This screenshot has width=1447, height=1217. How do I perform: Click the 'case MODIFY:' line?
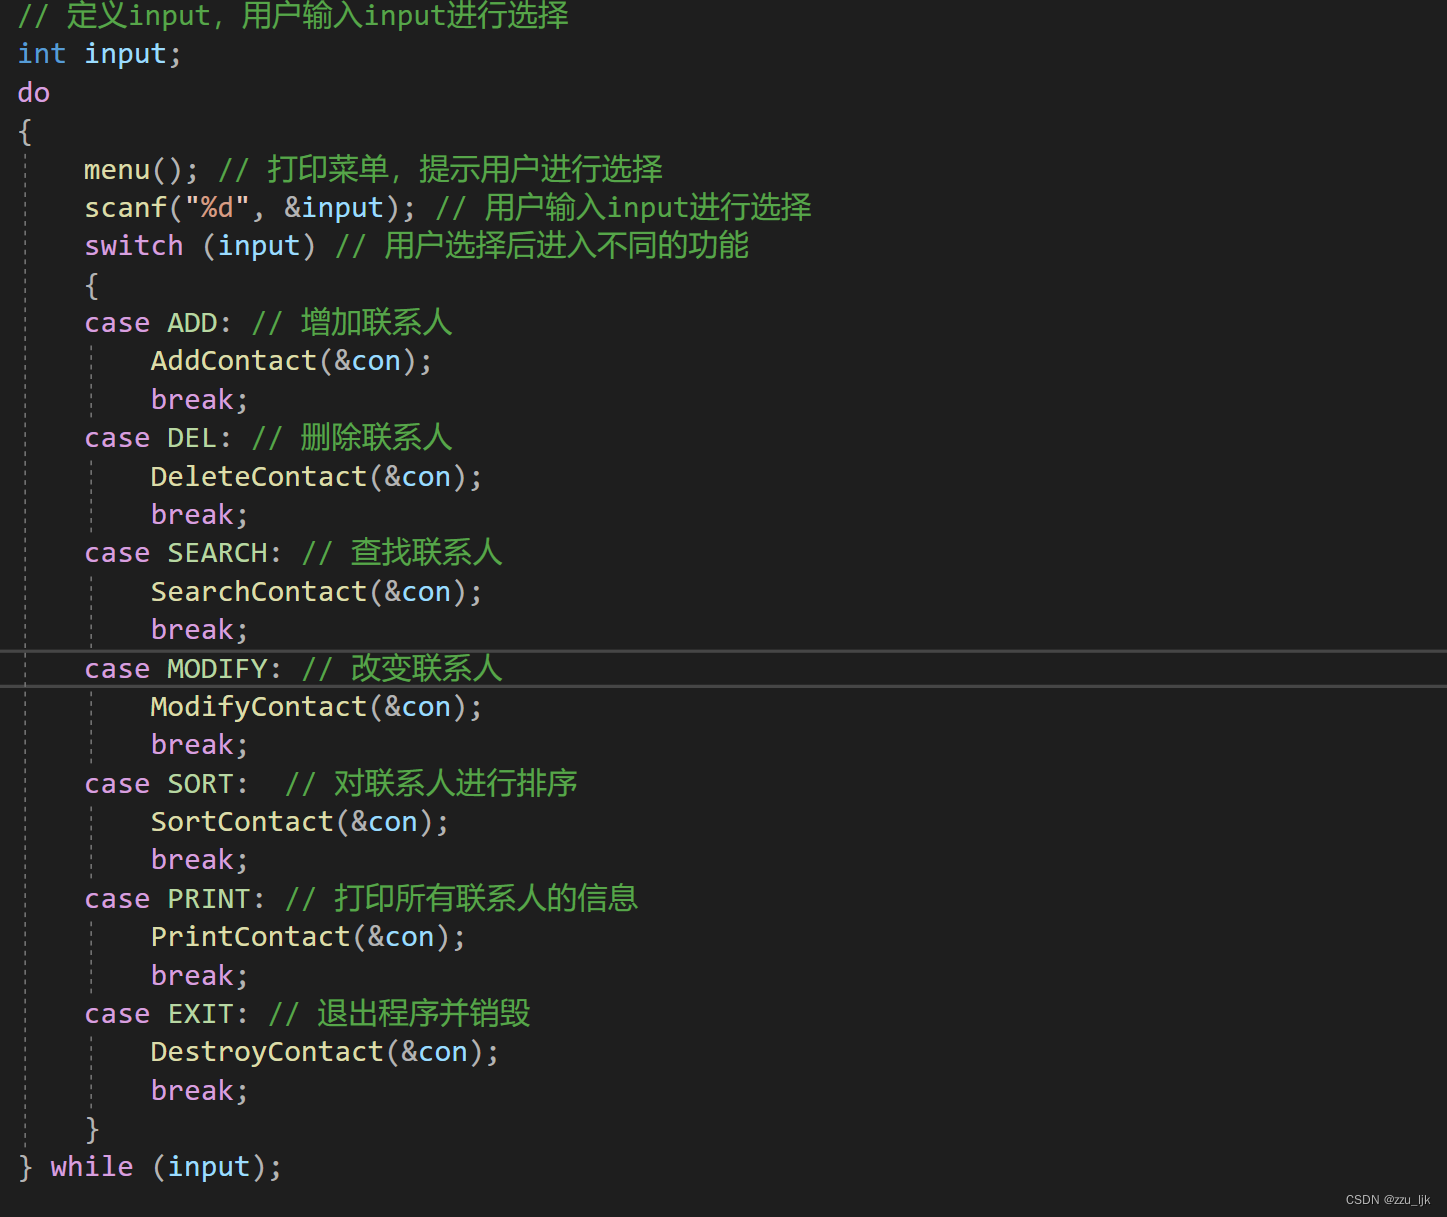[x=183, y=669]
